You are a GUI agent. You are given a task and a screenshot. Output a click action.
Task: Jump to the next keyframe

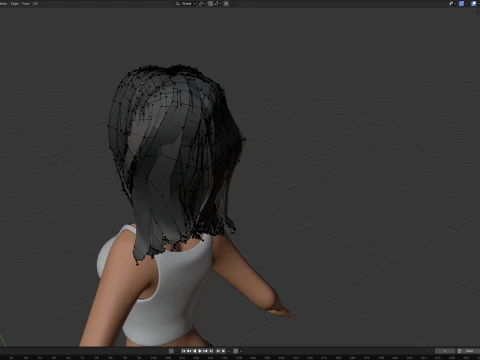pos(206,351)
